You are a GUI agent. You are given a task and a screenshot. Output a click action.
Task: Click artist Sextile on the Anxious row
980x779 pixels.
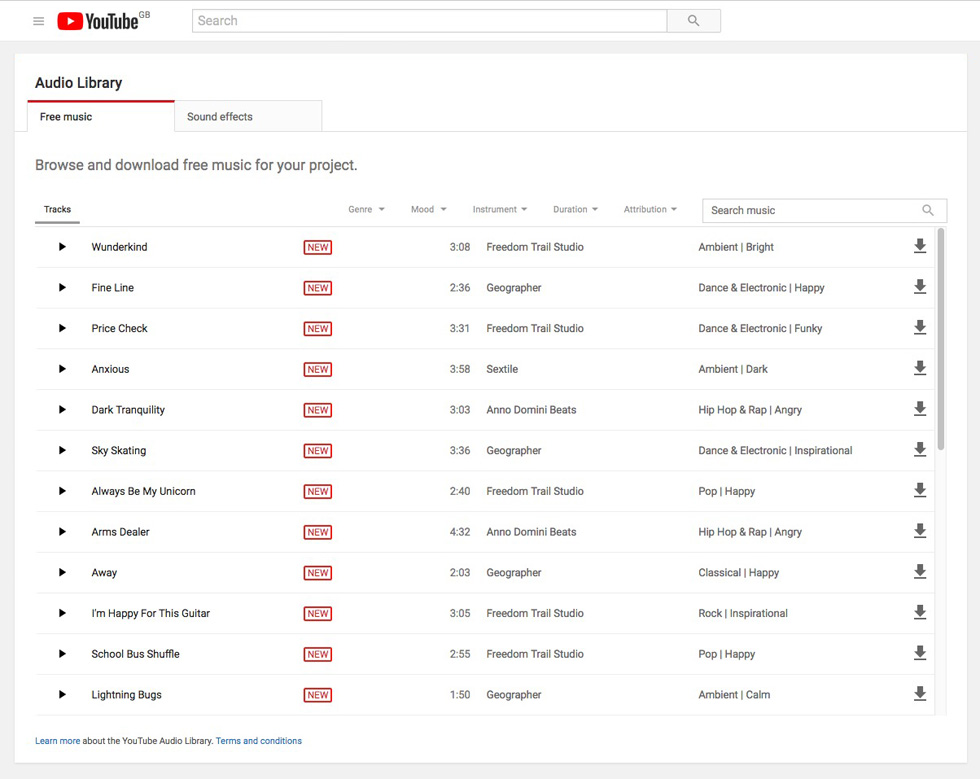tap(502, 369)
